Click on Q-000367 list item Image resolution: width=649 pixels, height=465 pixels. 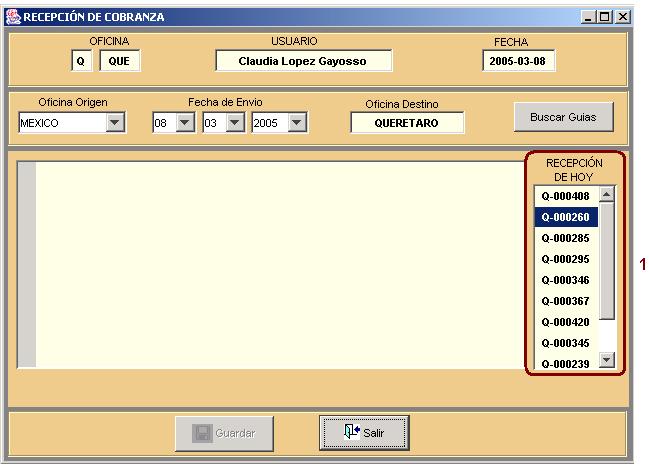tap(565, 301)
